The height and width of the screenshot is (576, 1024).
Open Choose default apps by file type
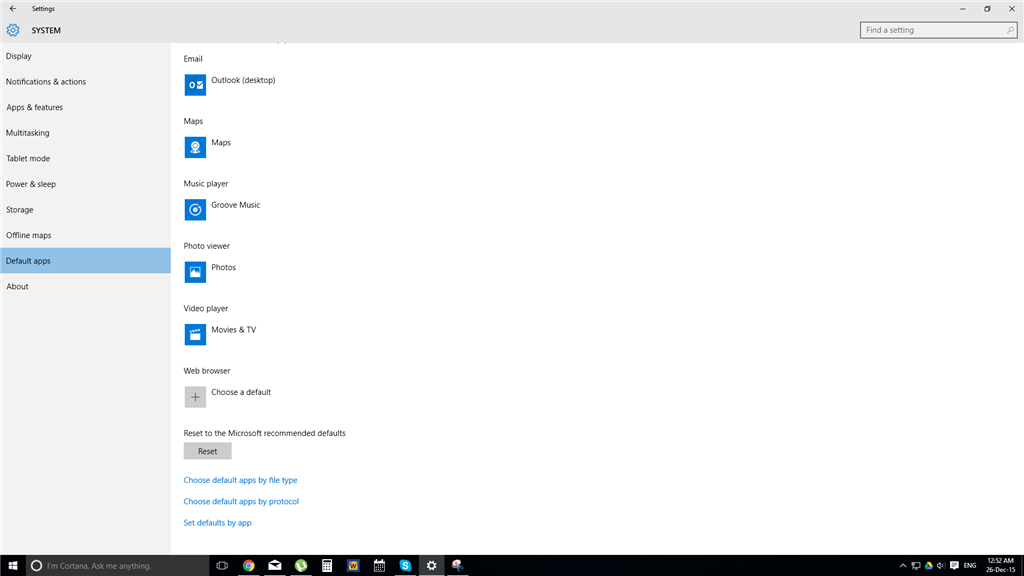pyautogui.click(x=240, y=480)
